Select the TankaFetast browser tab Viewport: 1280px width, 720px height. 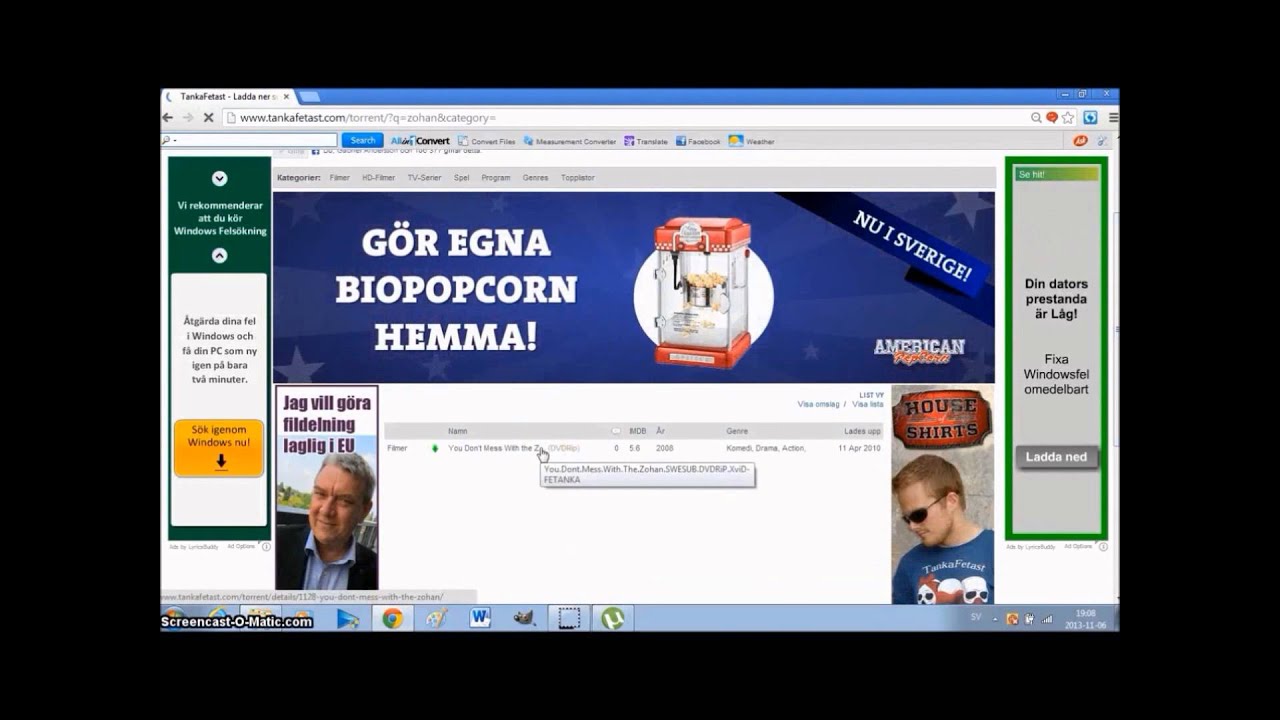coord(227,97)
